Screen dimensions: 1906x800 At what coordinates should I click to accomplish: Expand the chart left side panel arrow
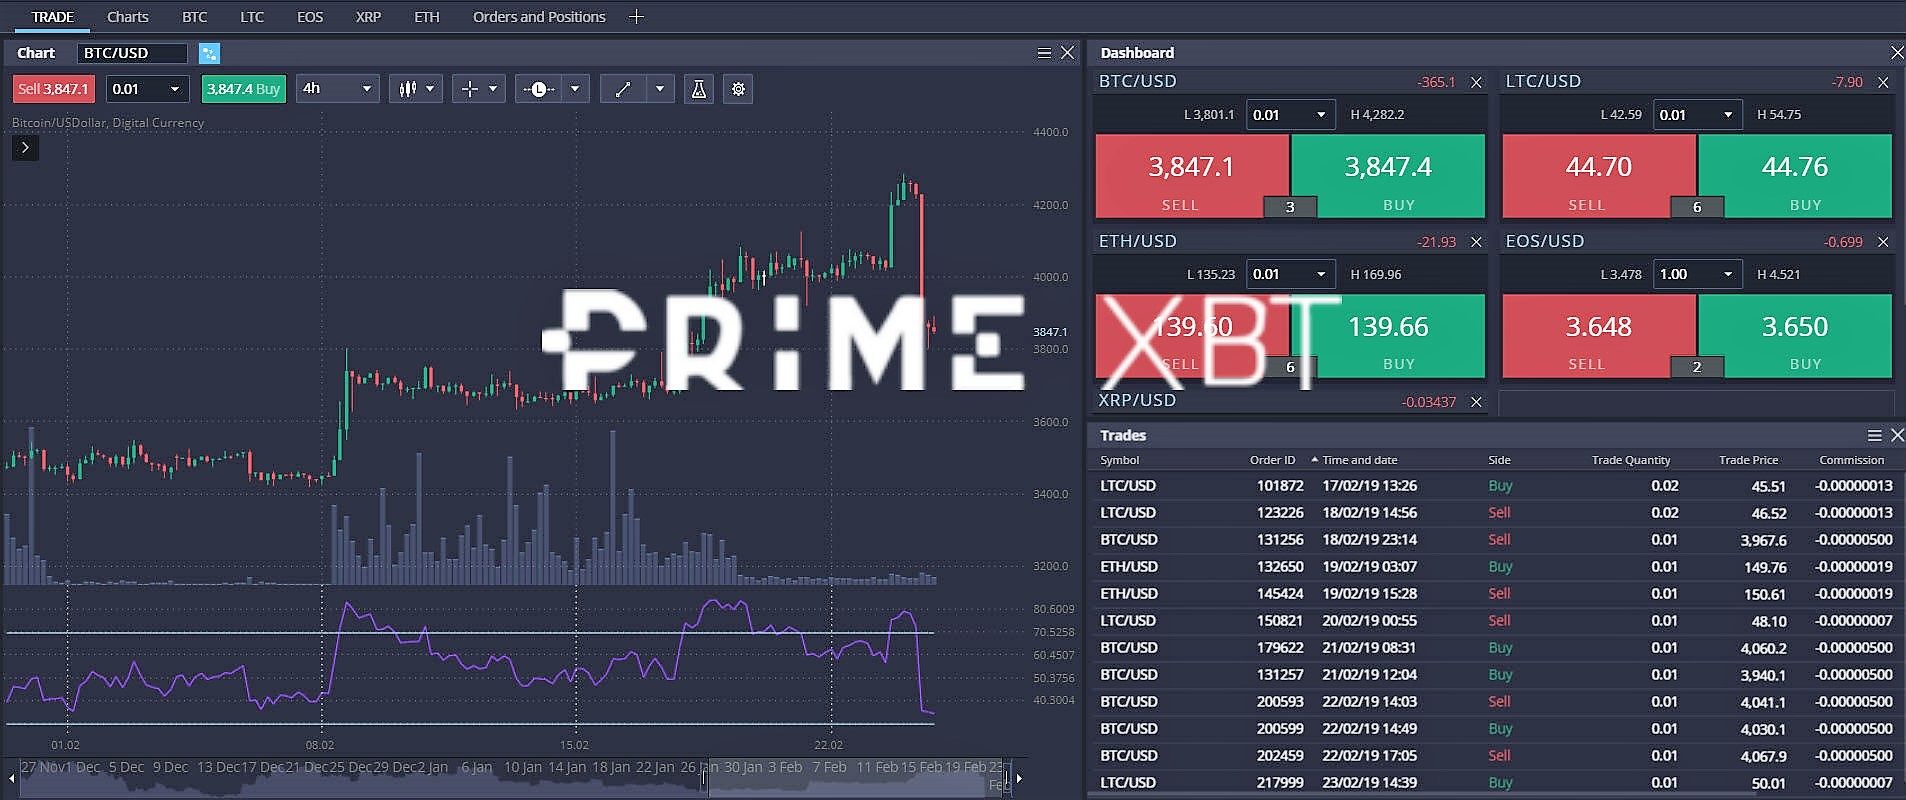[25, 147]
